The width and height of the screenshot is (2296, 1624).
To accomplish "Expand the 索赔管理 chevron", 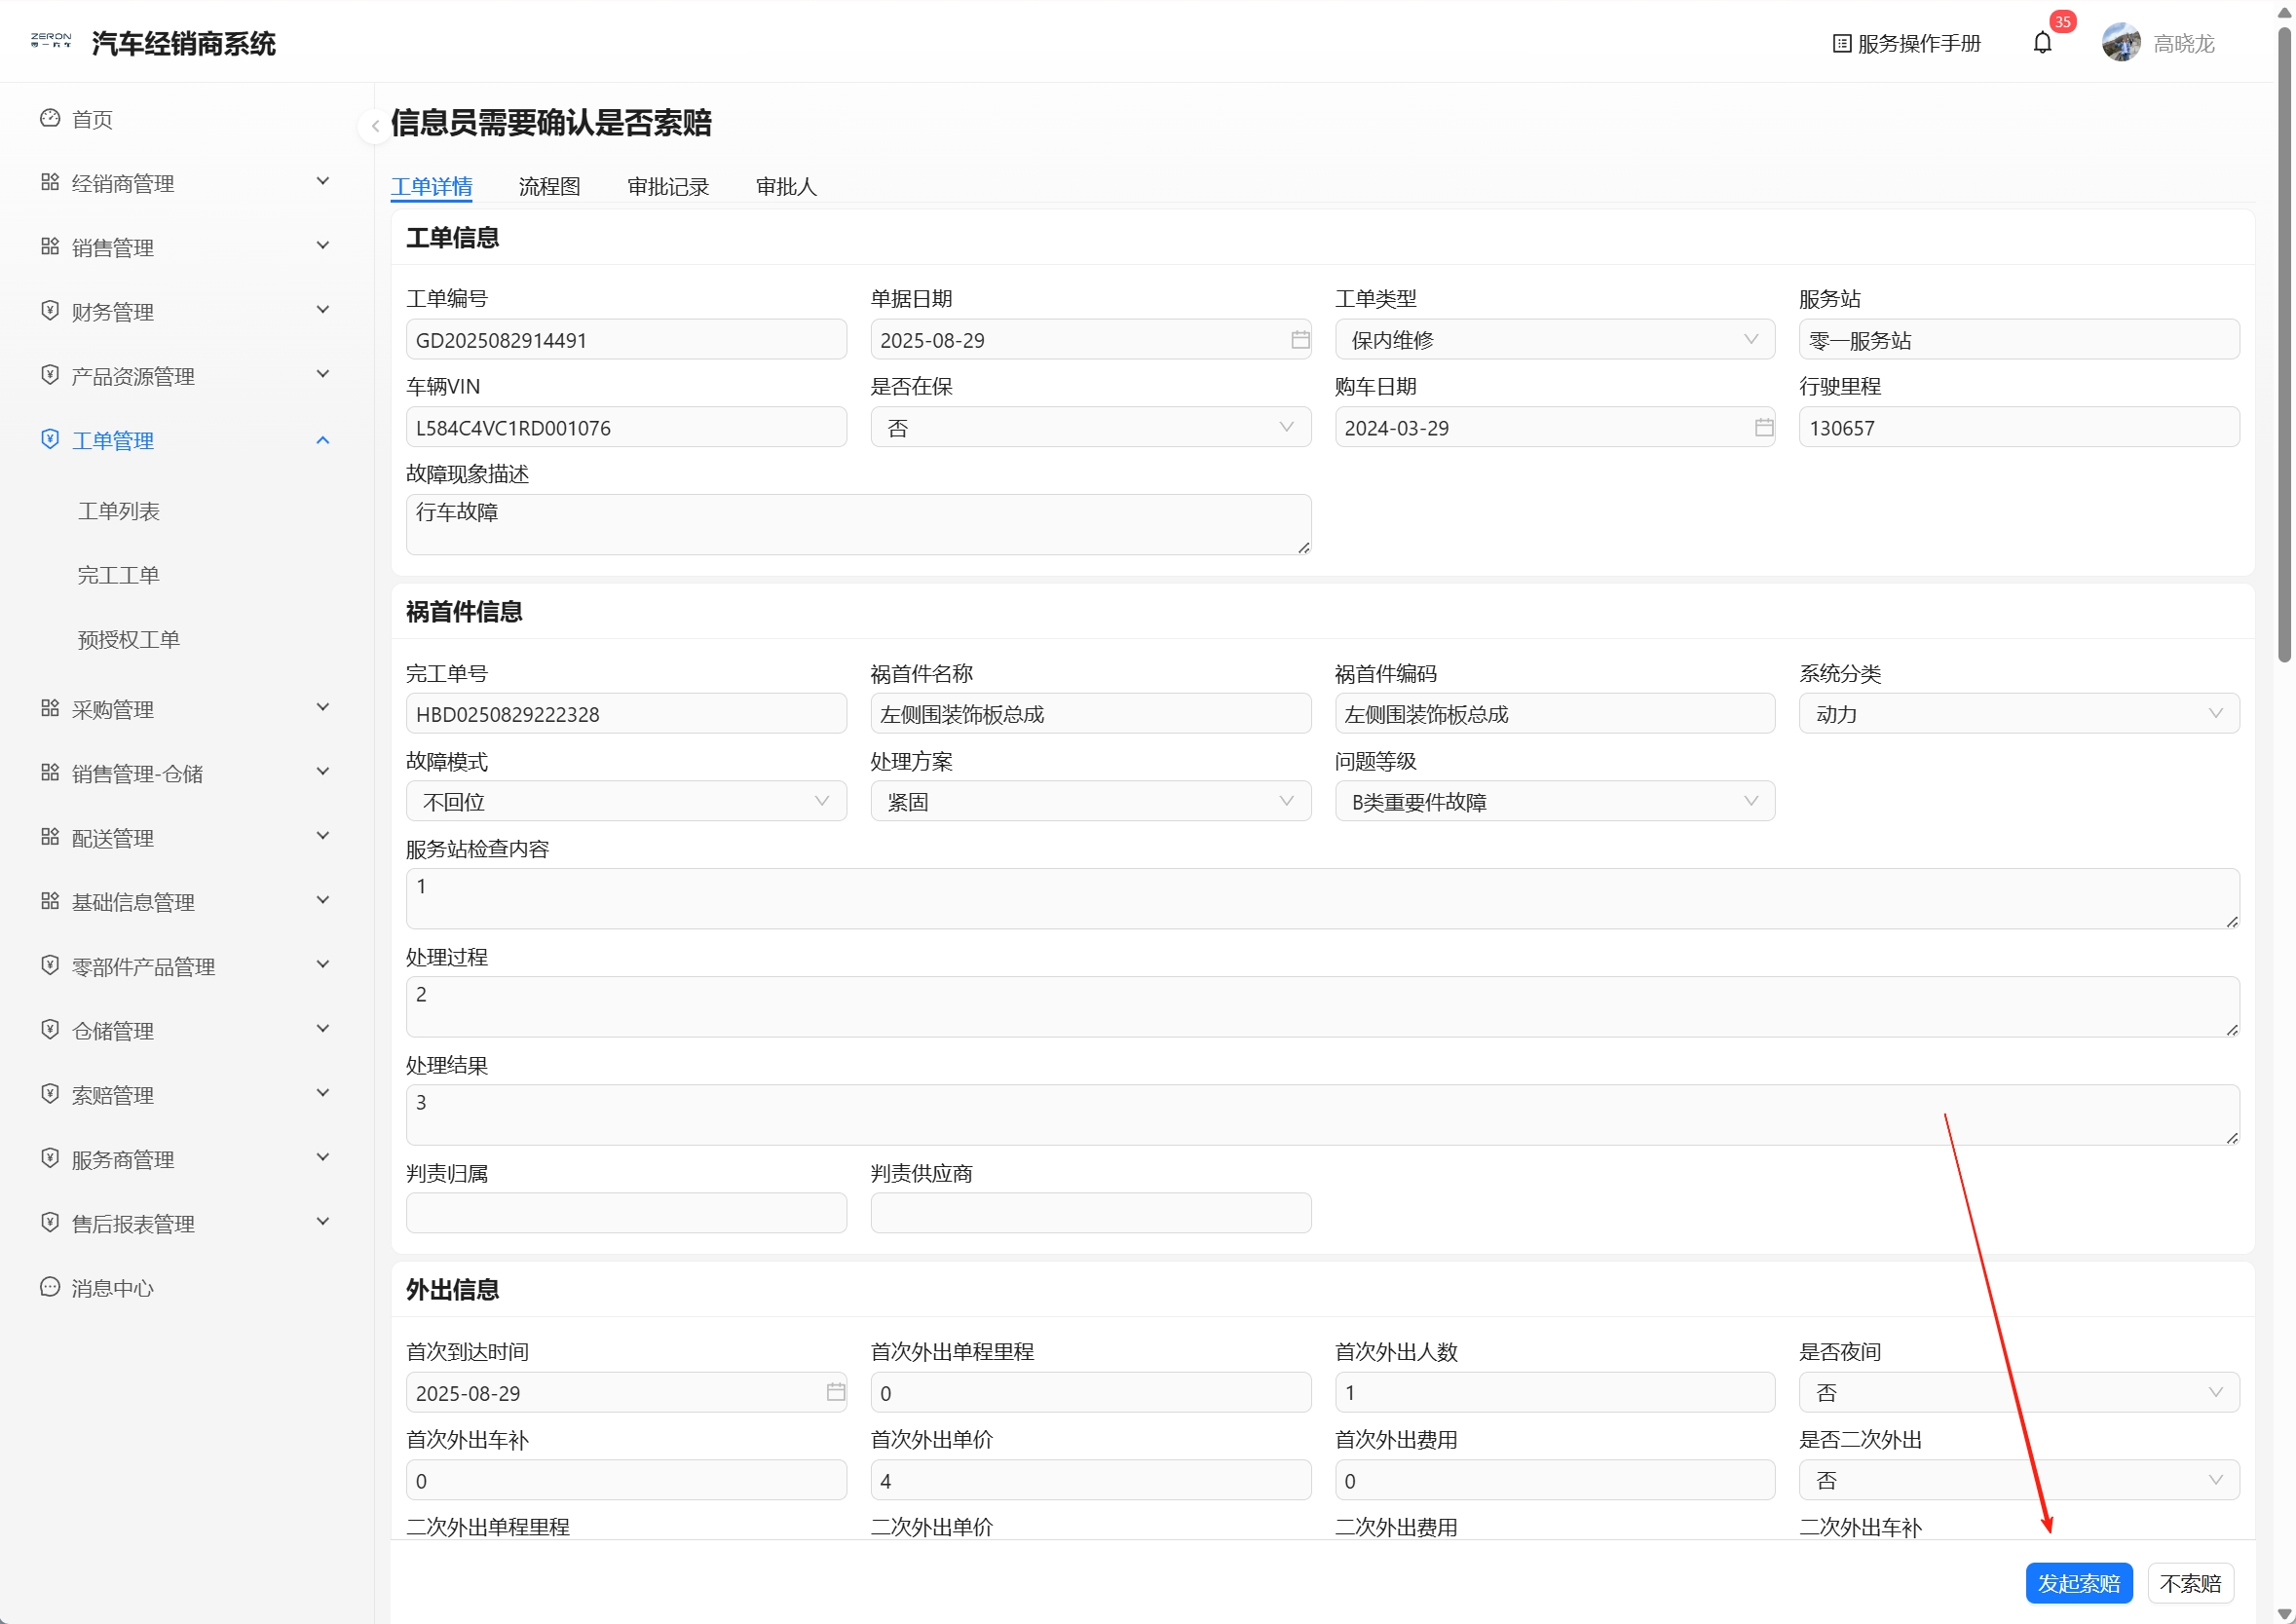I will tap(322, 1093).
